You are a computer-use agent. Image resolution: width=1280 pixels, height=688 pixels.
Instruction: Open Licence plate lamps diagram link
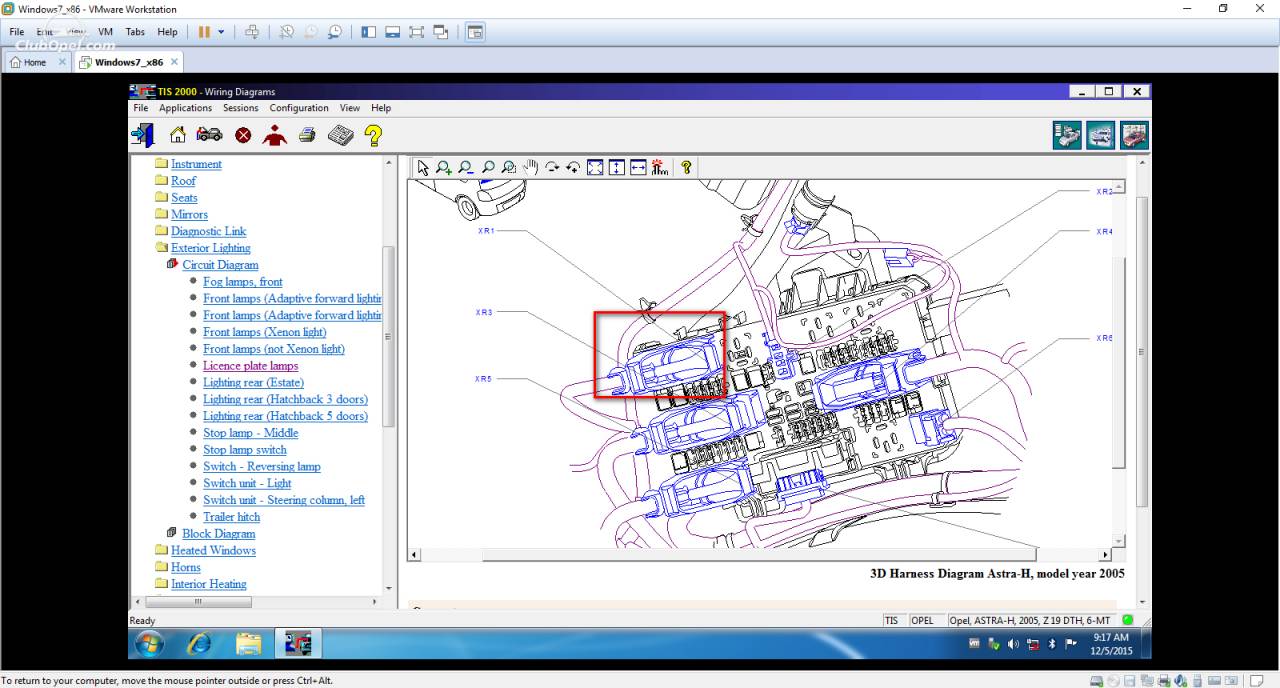(250, 366)
